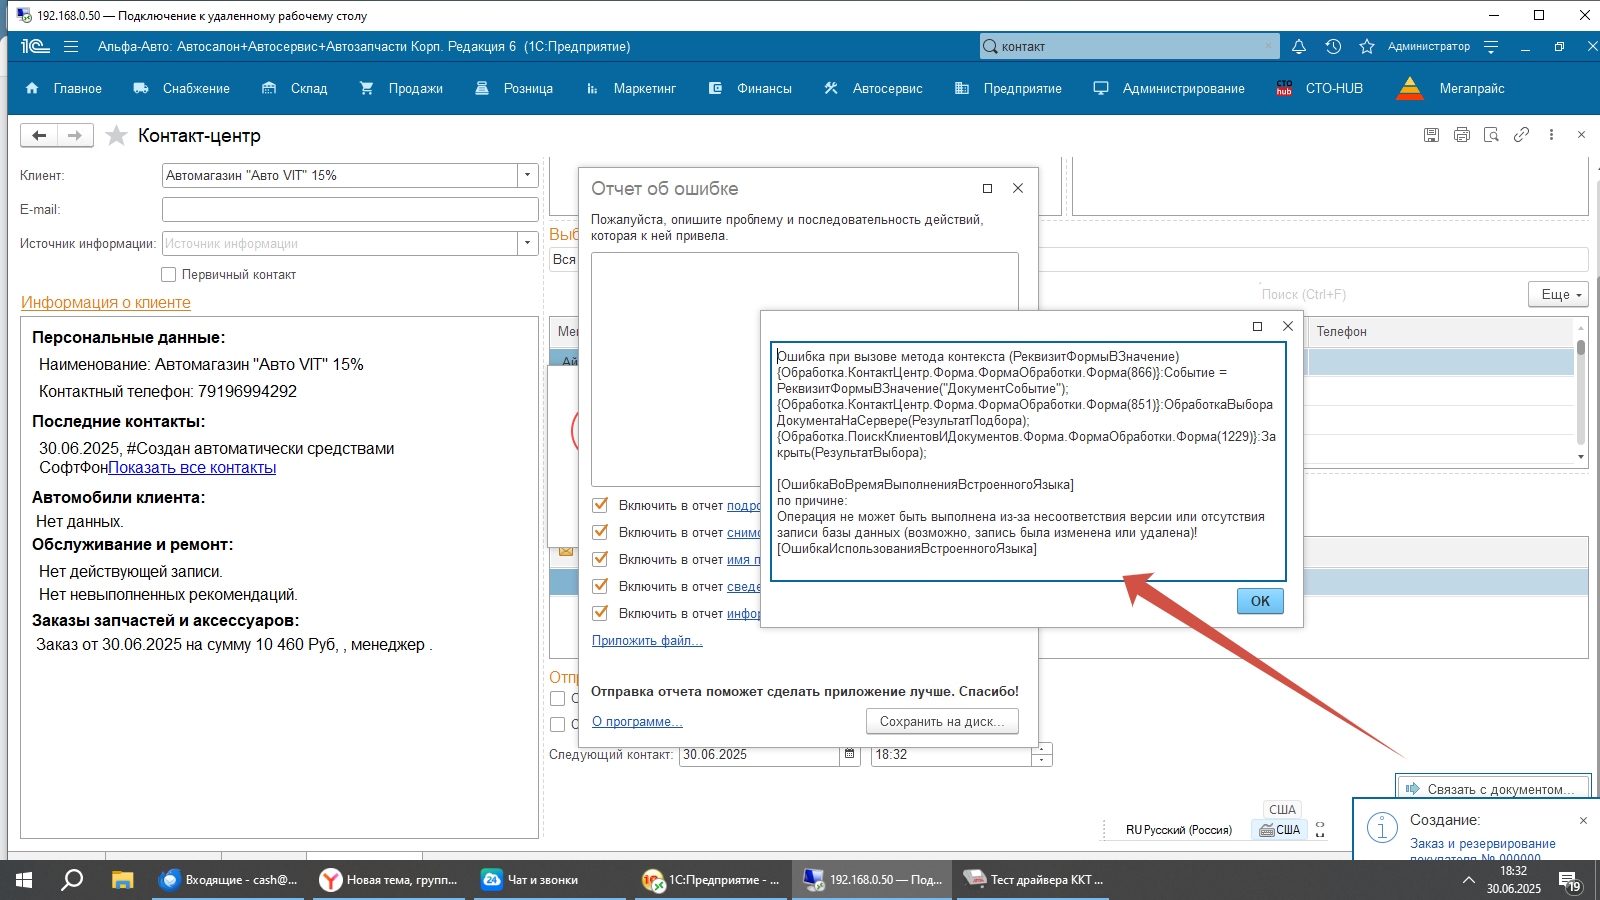The width and height of the screenshot is (1600, 900).
Task: Click the RU Русский language indicator
Action: pos(1178,829)
